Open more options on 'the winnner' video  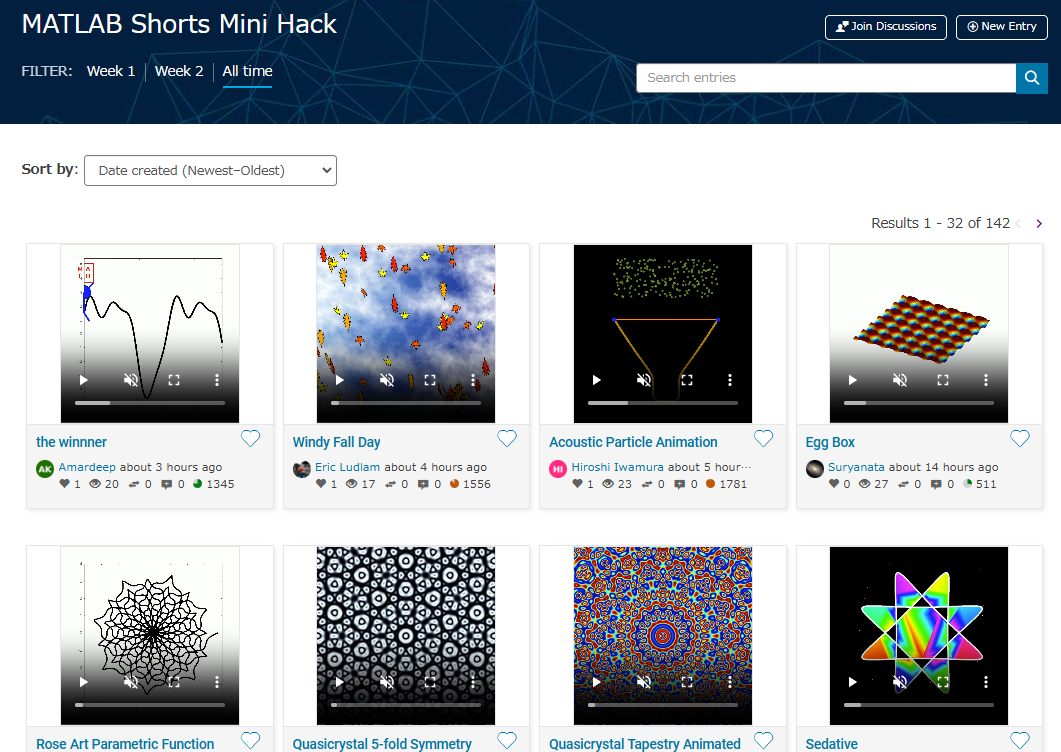(x=217, y=380)
